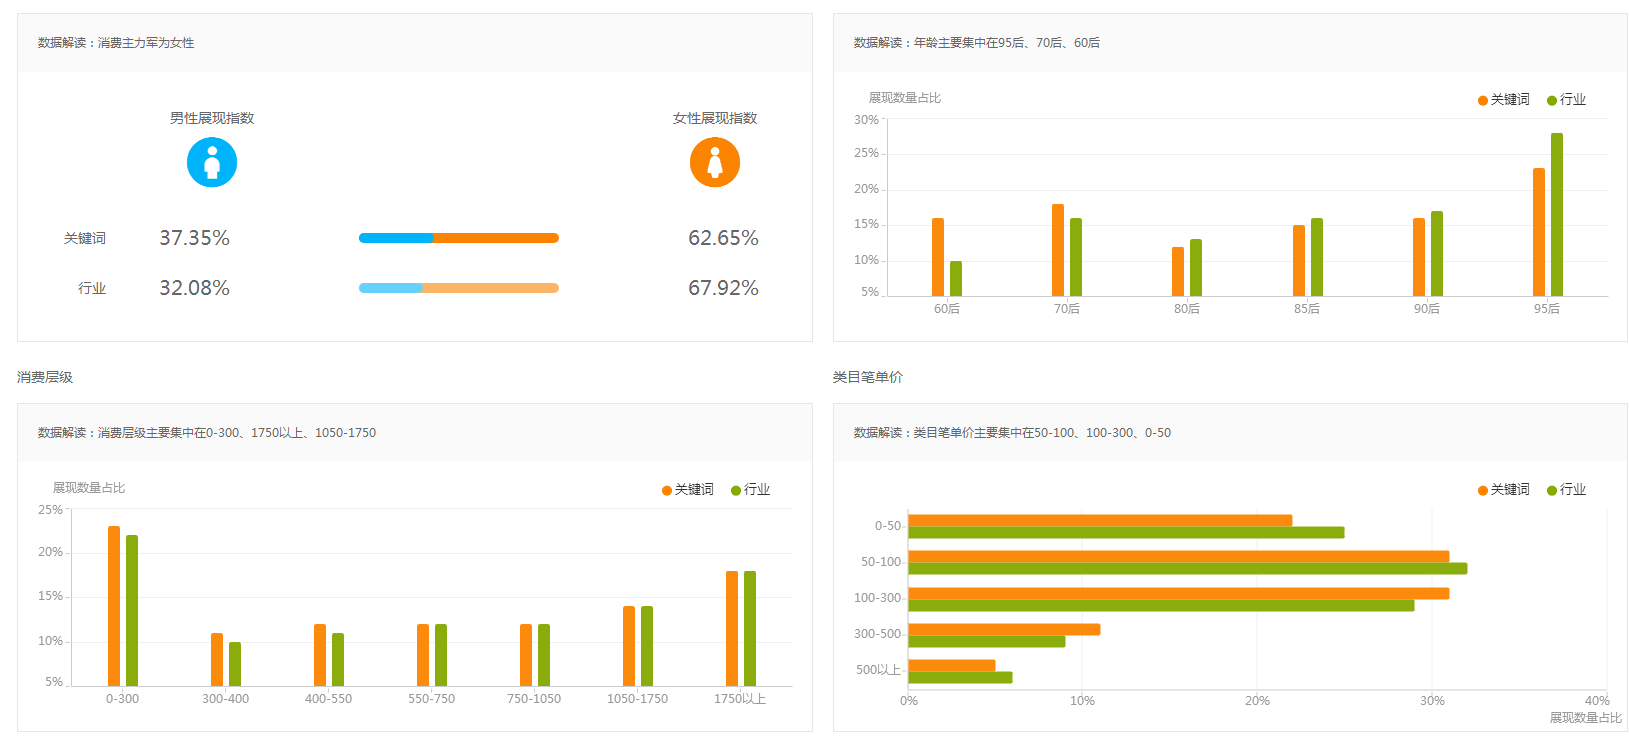The height and width of the screenshot is (751, 1629).
Task: Select the green 行业 bar for 400-550
Action: pos(338,660)
